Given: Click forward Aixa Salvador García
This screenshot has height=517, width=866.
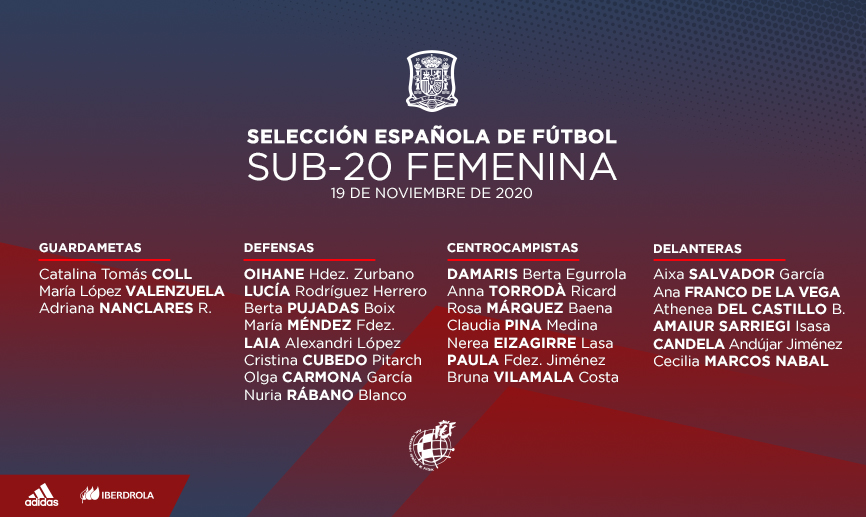Looking at the screenshot, I should pyautogui.click(x=738, y=274).
